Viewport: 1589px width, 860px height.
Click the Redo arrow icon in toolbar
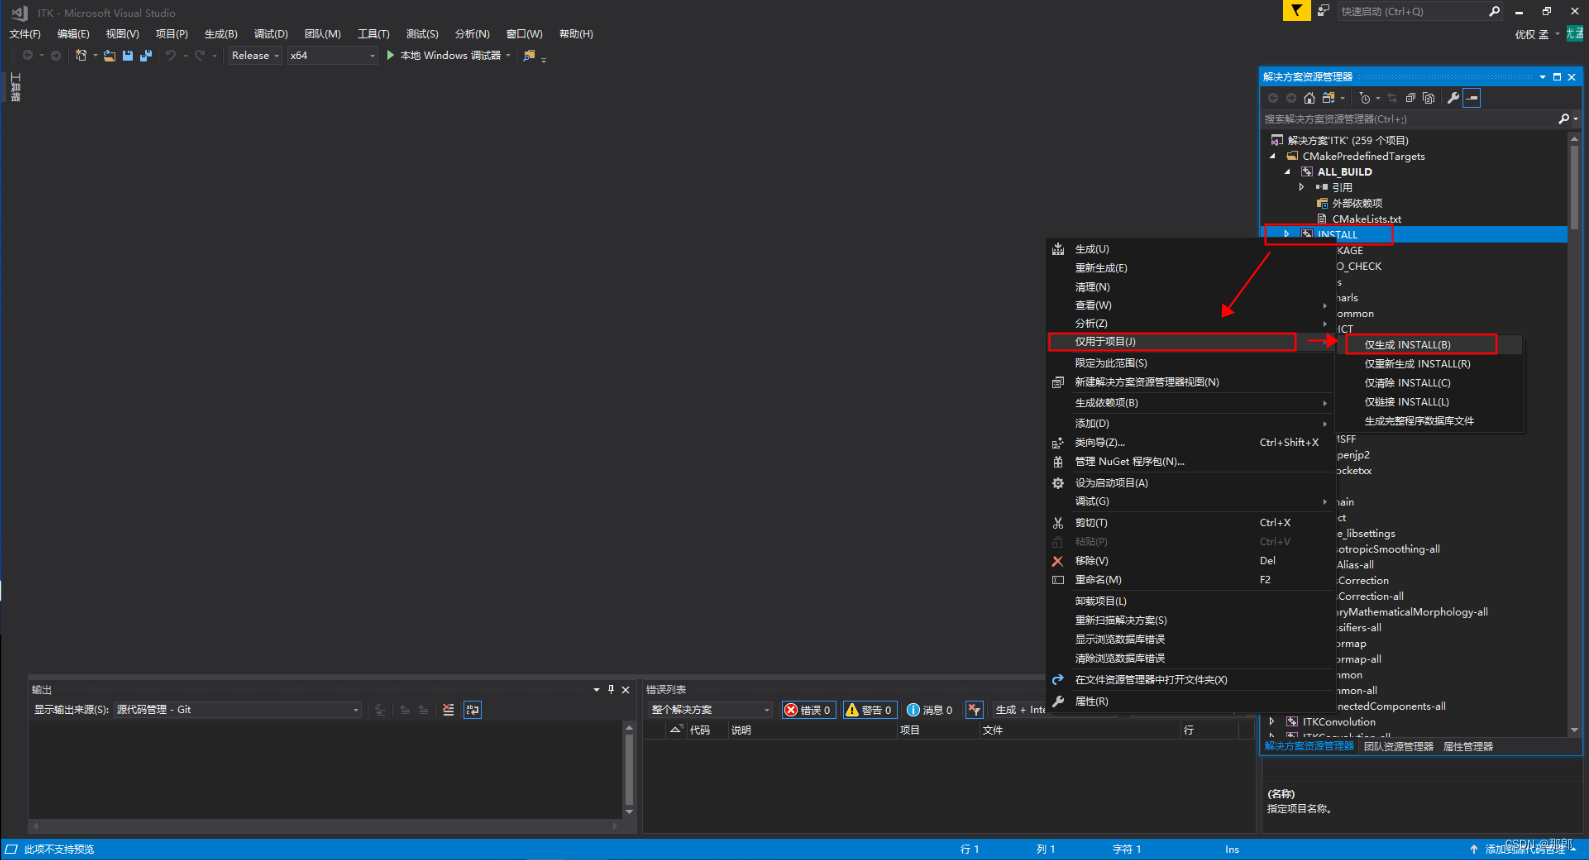point(200,56)
